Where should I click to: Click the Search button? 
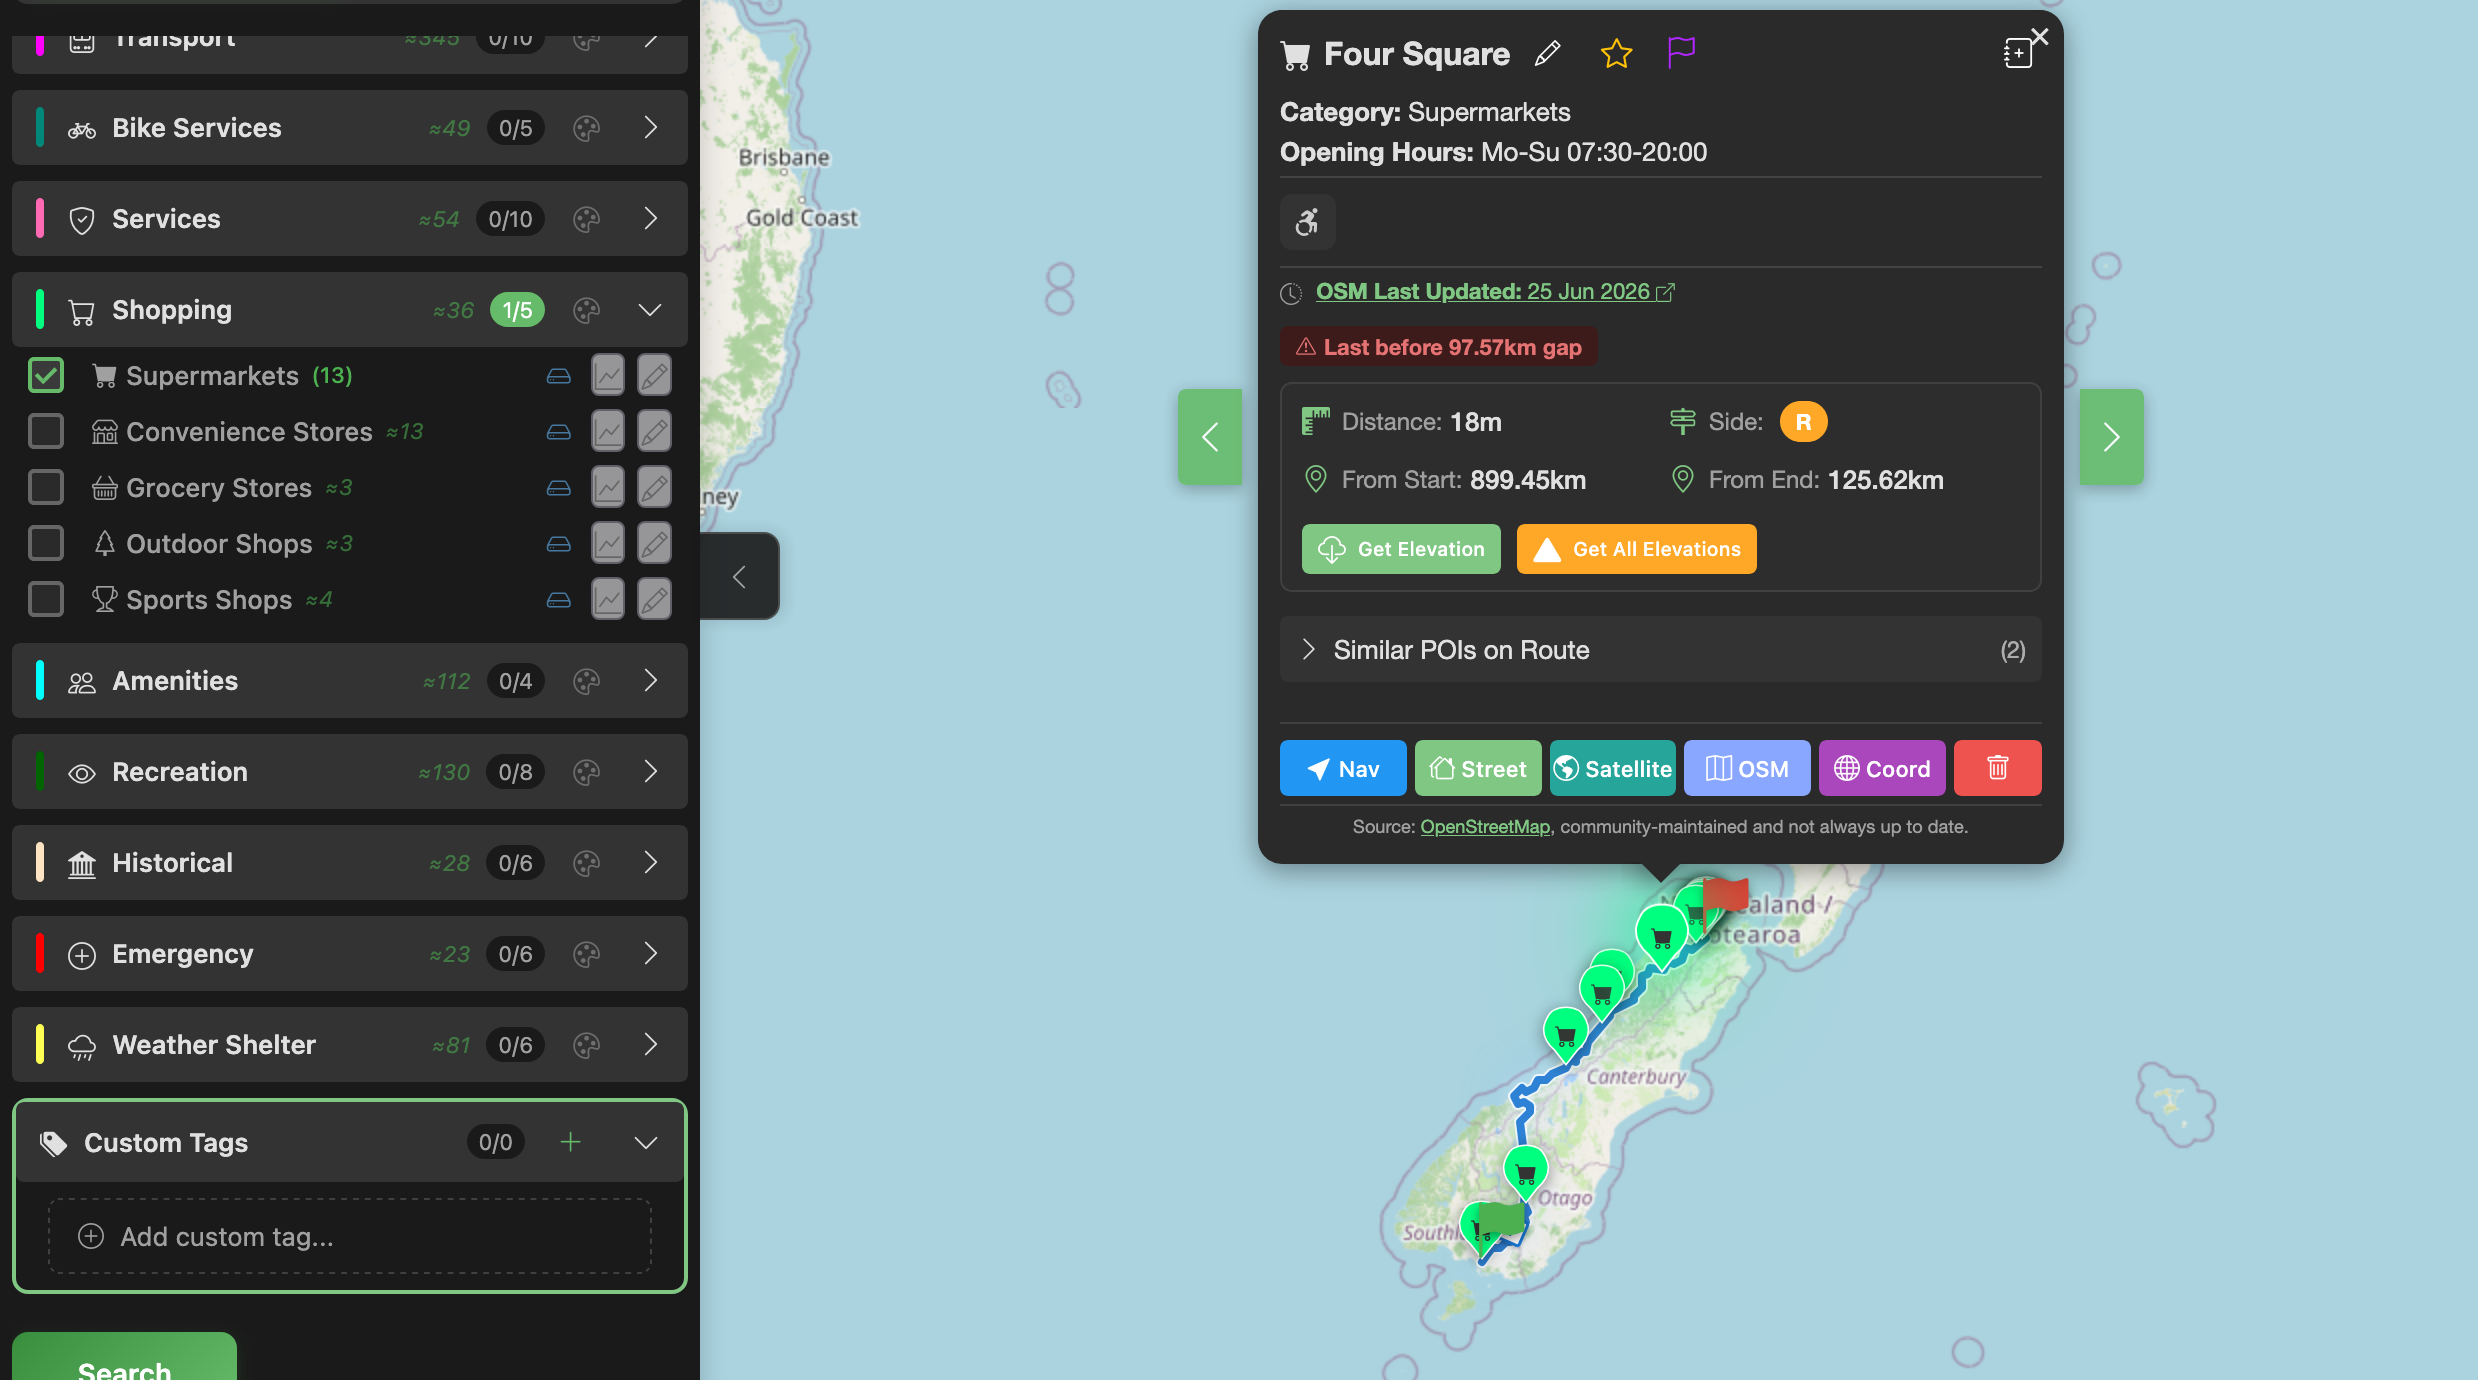tap(125, 1357)
